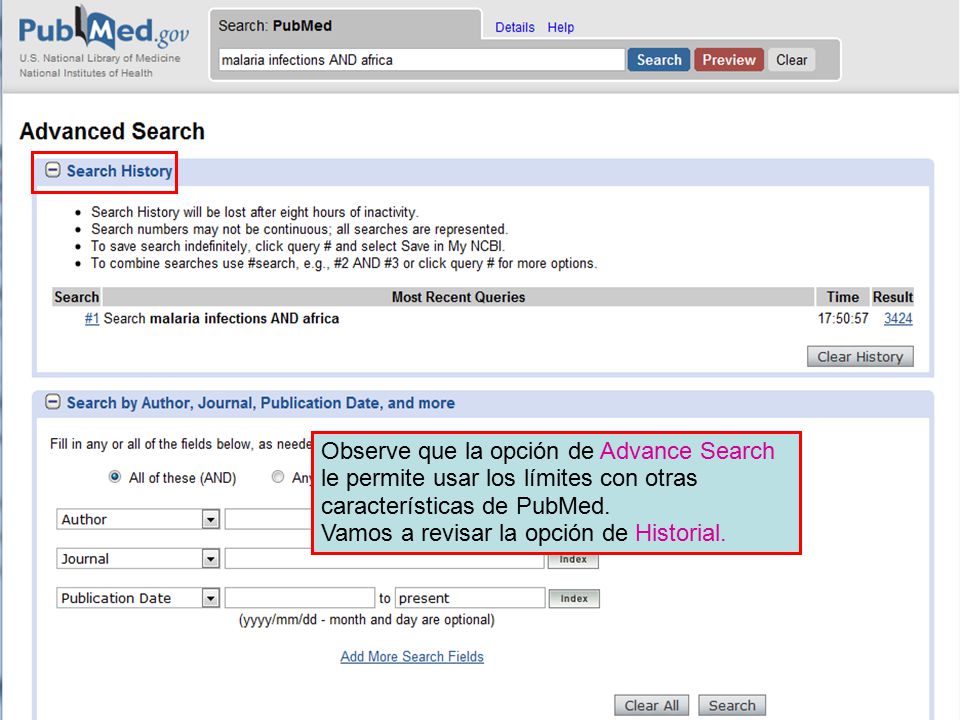The width and height of the screenshot is (960, 720).
Task: Click the 'Advanced Search' page heading
Action: click(x=112, y=131)
